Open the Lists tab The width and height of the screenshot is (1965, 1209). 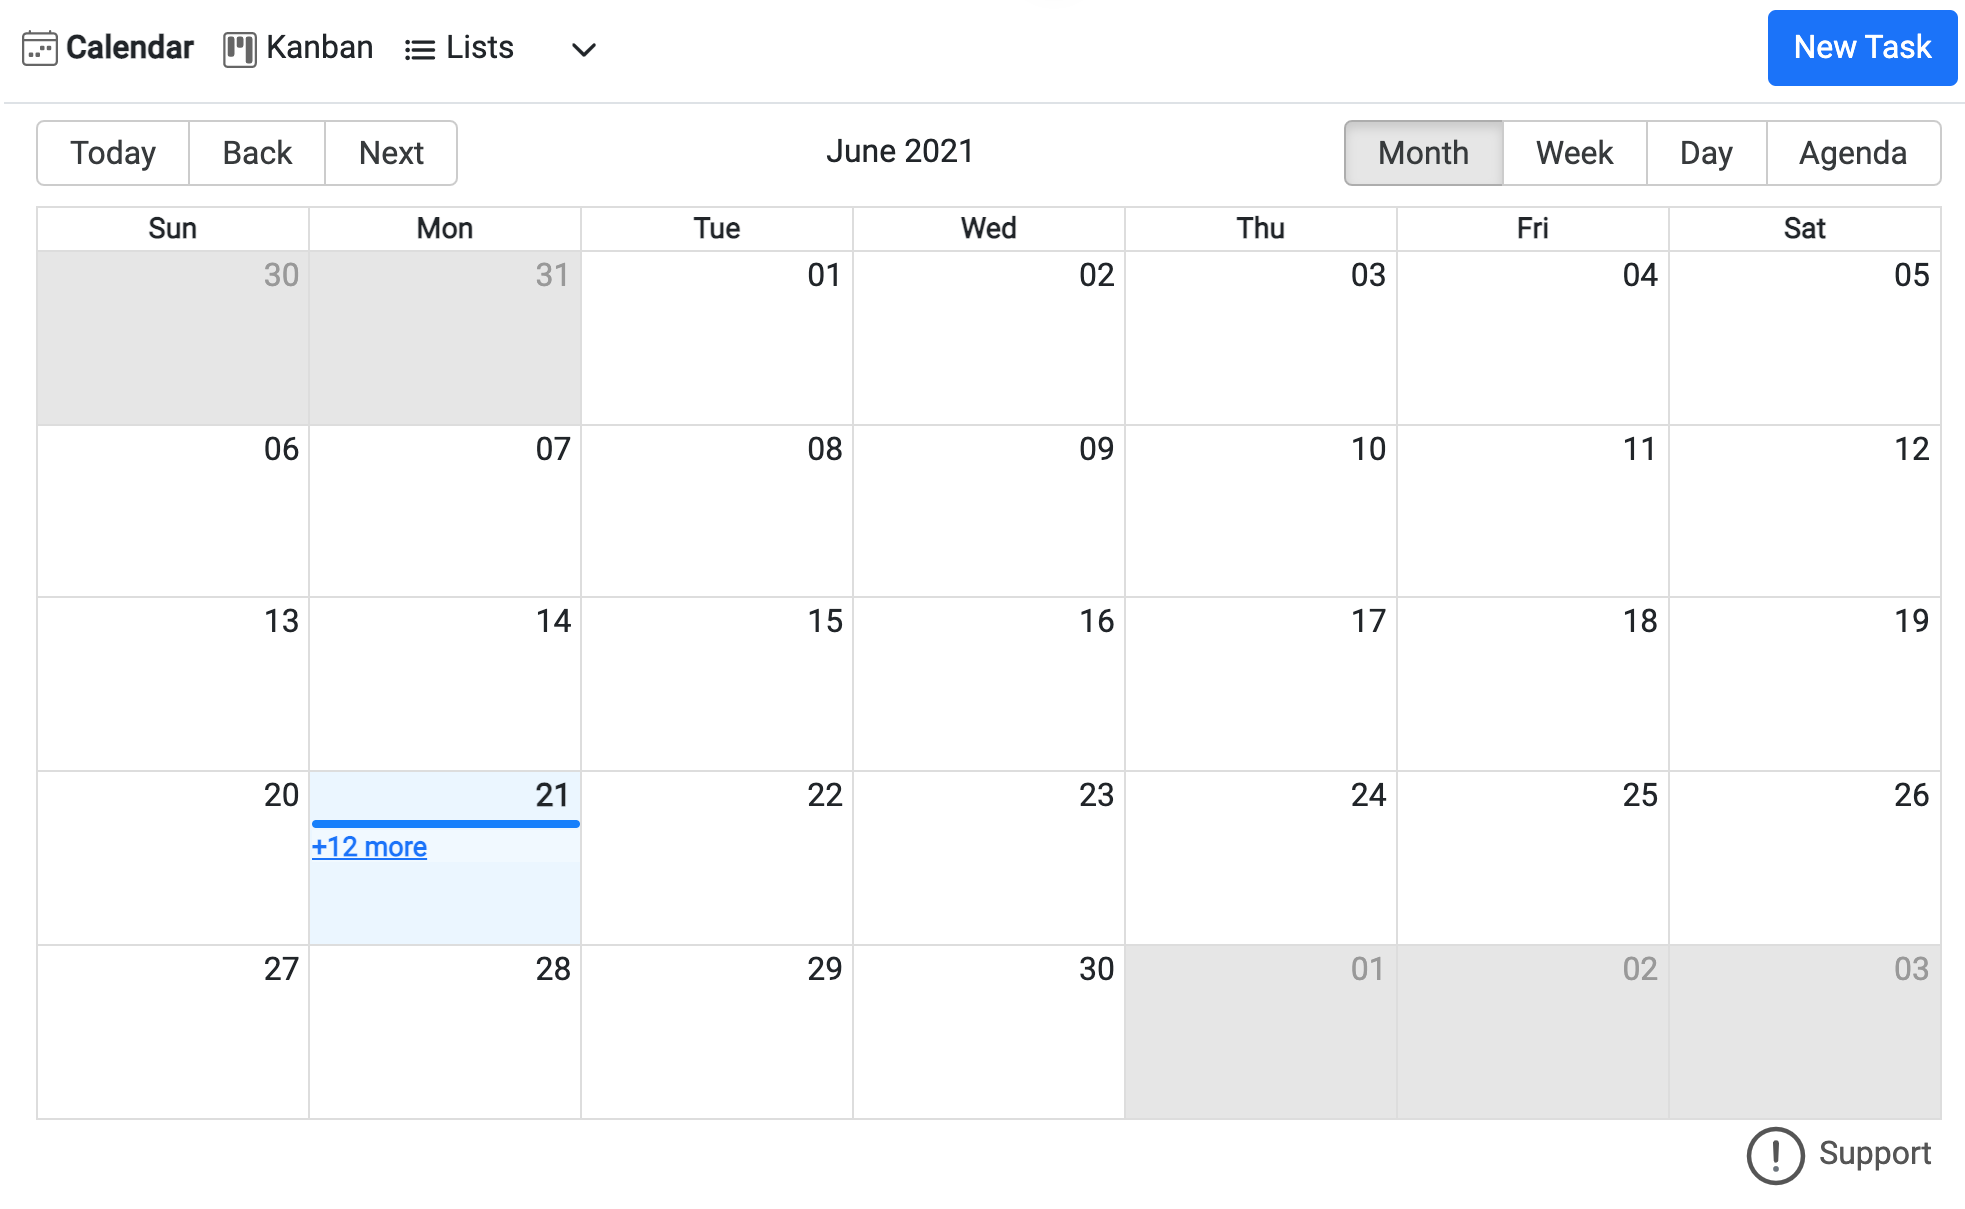[x=479, y=48]
